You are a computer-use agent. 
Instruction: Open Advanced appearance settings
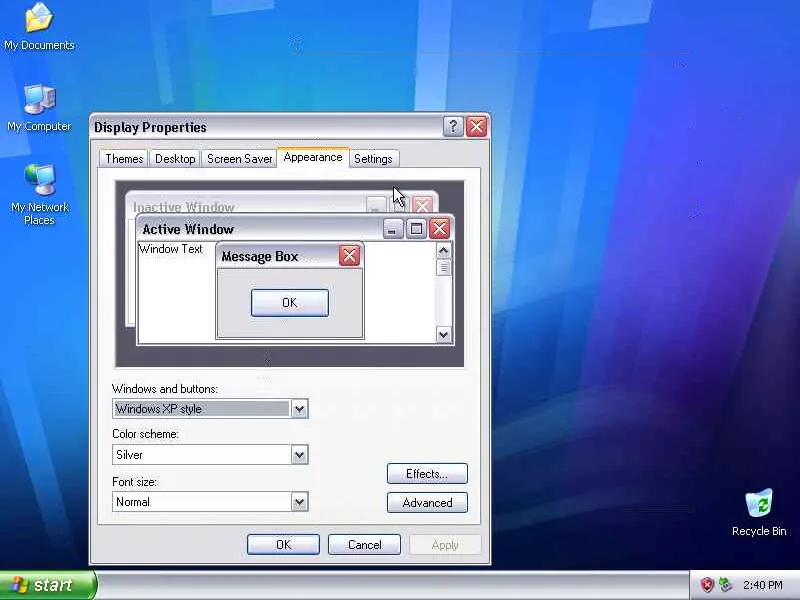[x=427, y=503]
